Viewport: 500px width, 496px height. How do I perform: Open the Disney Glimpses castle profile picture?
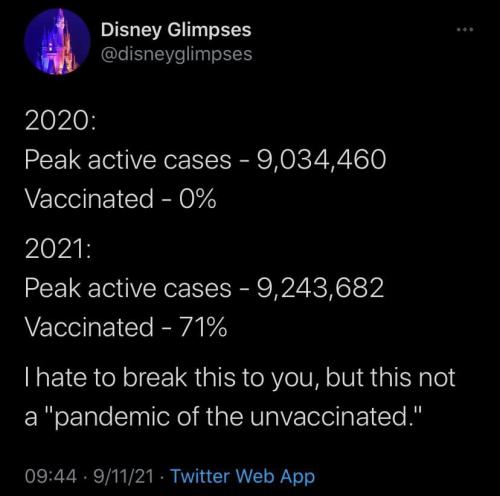tap(57, 41)
